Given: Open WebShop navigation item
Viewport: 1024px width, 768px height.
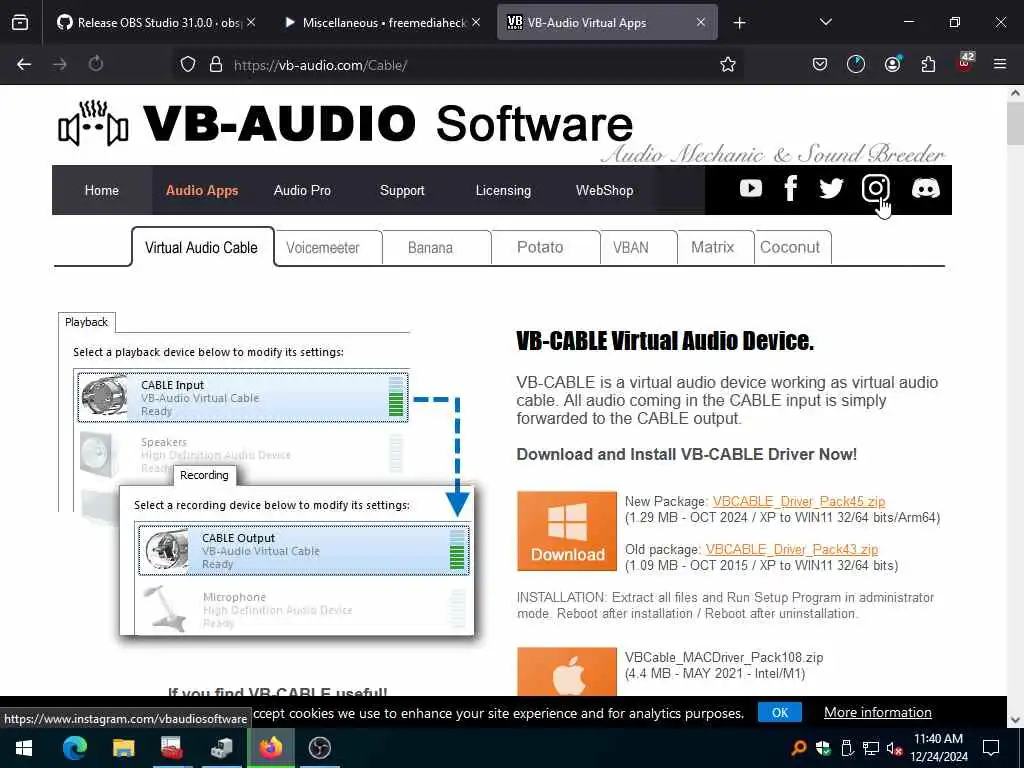Looking at the screenshot, I should [604, 190].
